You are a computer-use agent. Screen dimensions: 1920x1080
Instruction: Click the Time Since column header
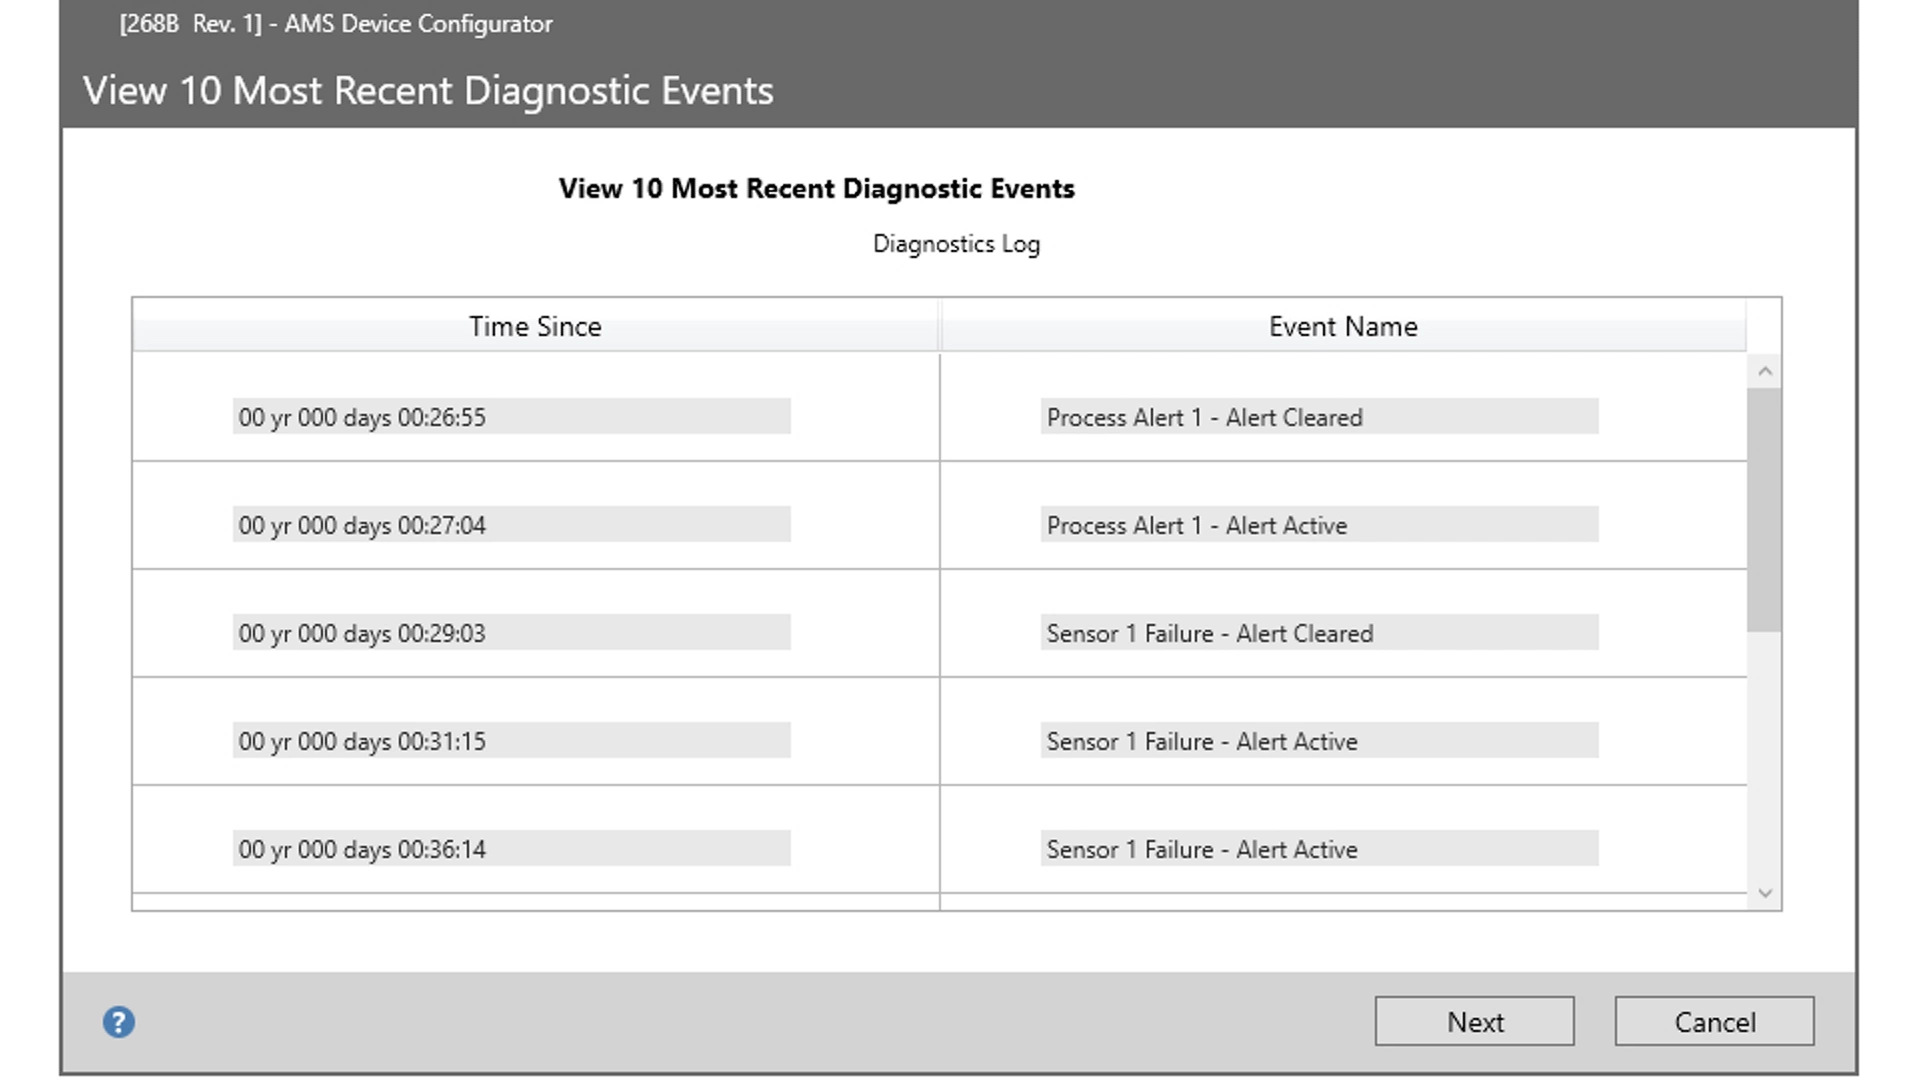(535, 326)
